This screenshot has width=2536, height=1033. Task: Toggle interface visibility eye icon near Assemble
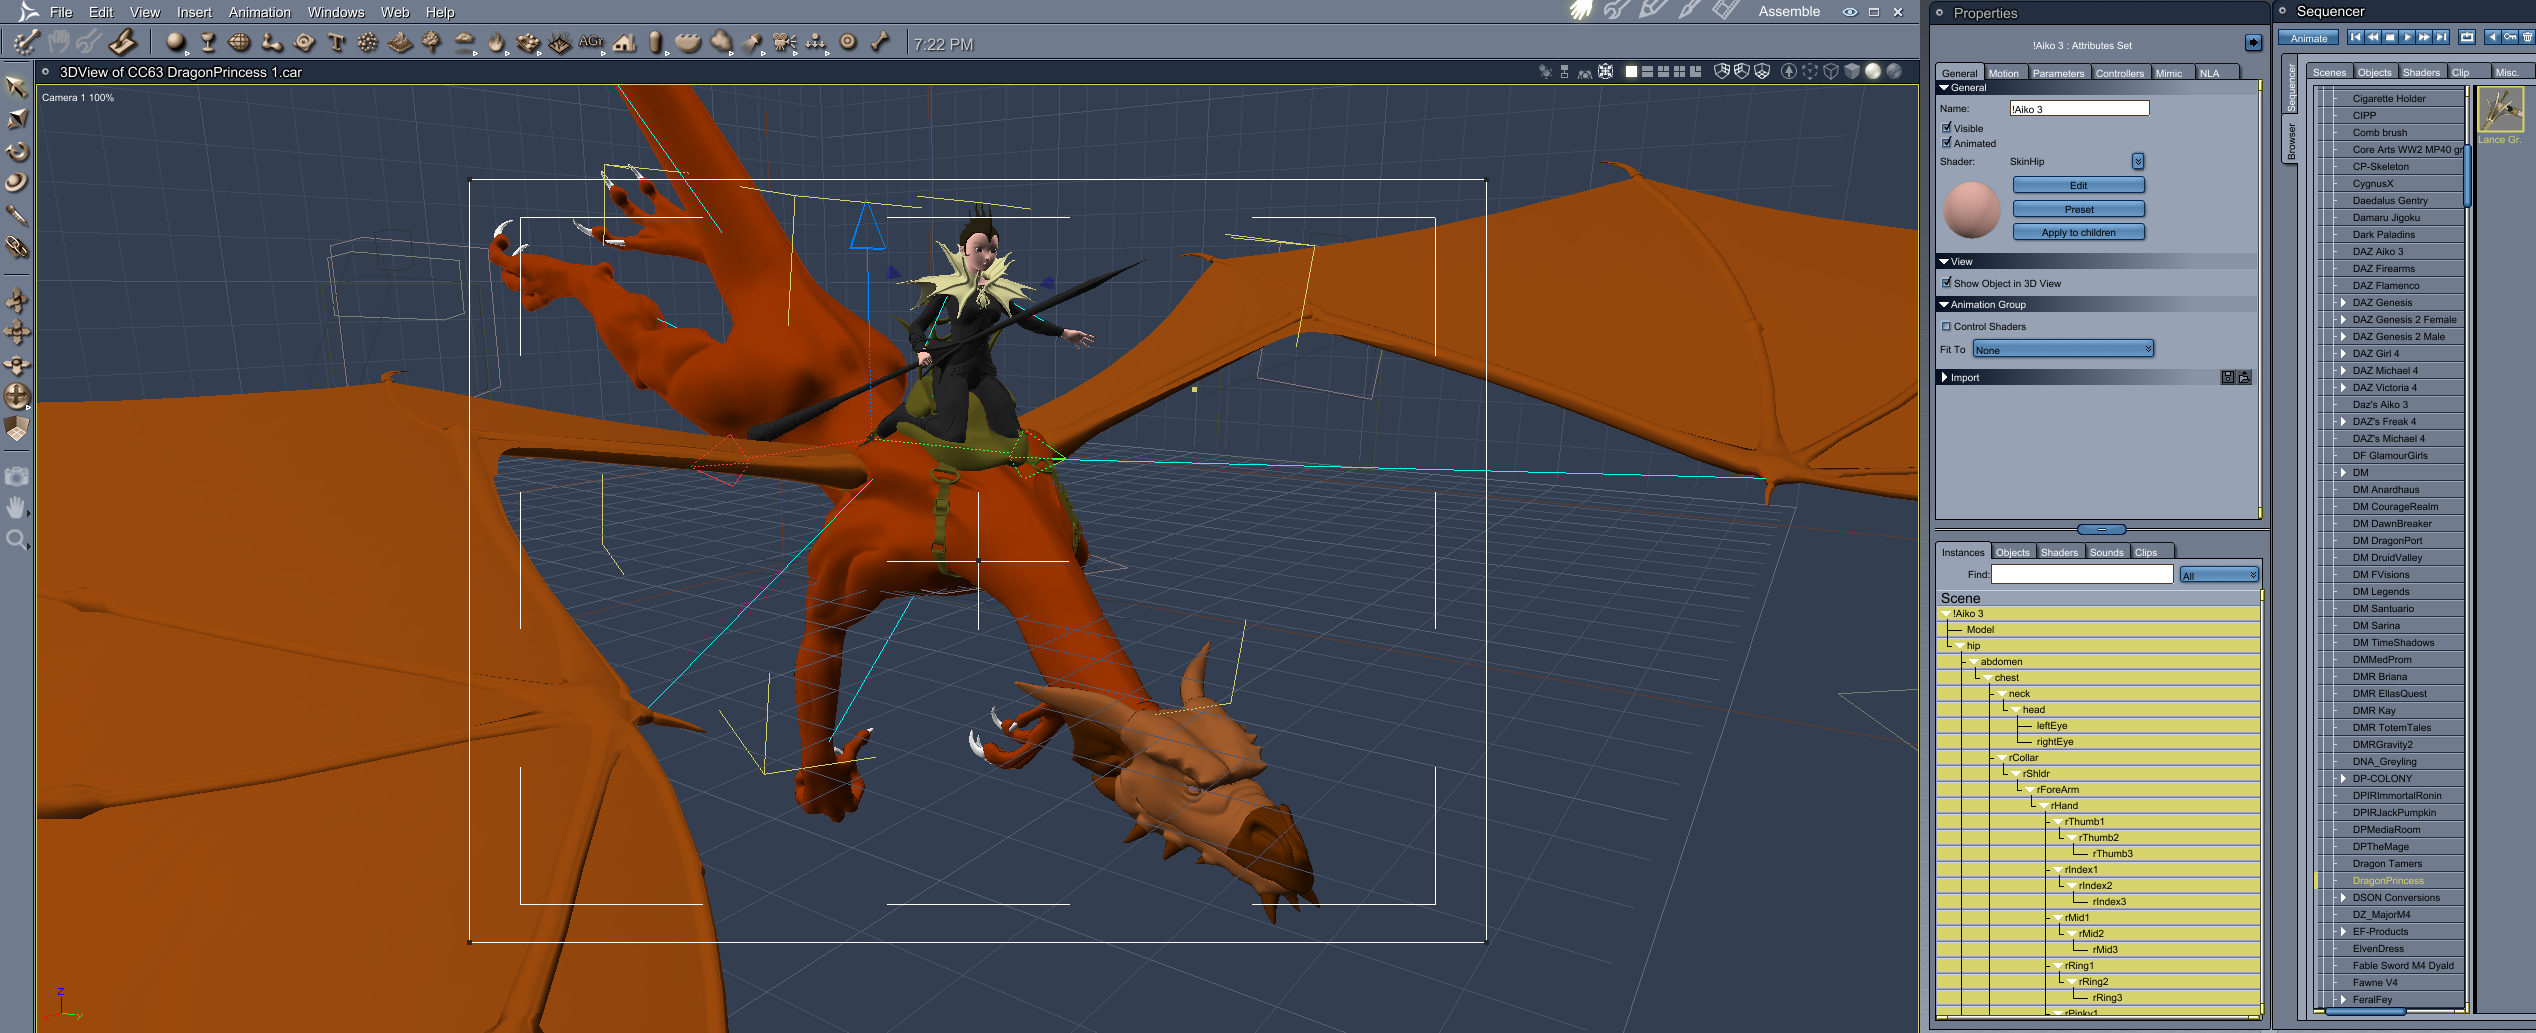[x=1850, y=12]
